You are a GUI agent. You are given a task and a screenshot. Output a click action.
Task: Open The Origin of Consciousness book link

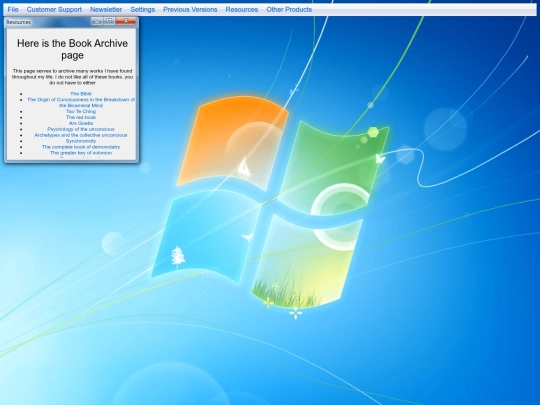pyautogui.click(x=81, y=102)
